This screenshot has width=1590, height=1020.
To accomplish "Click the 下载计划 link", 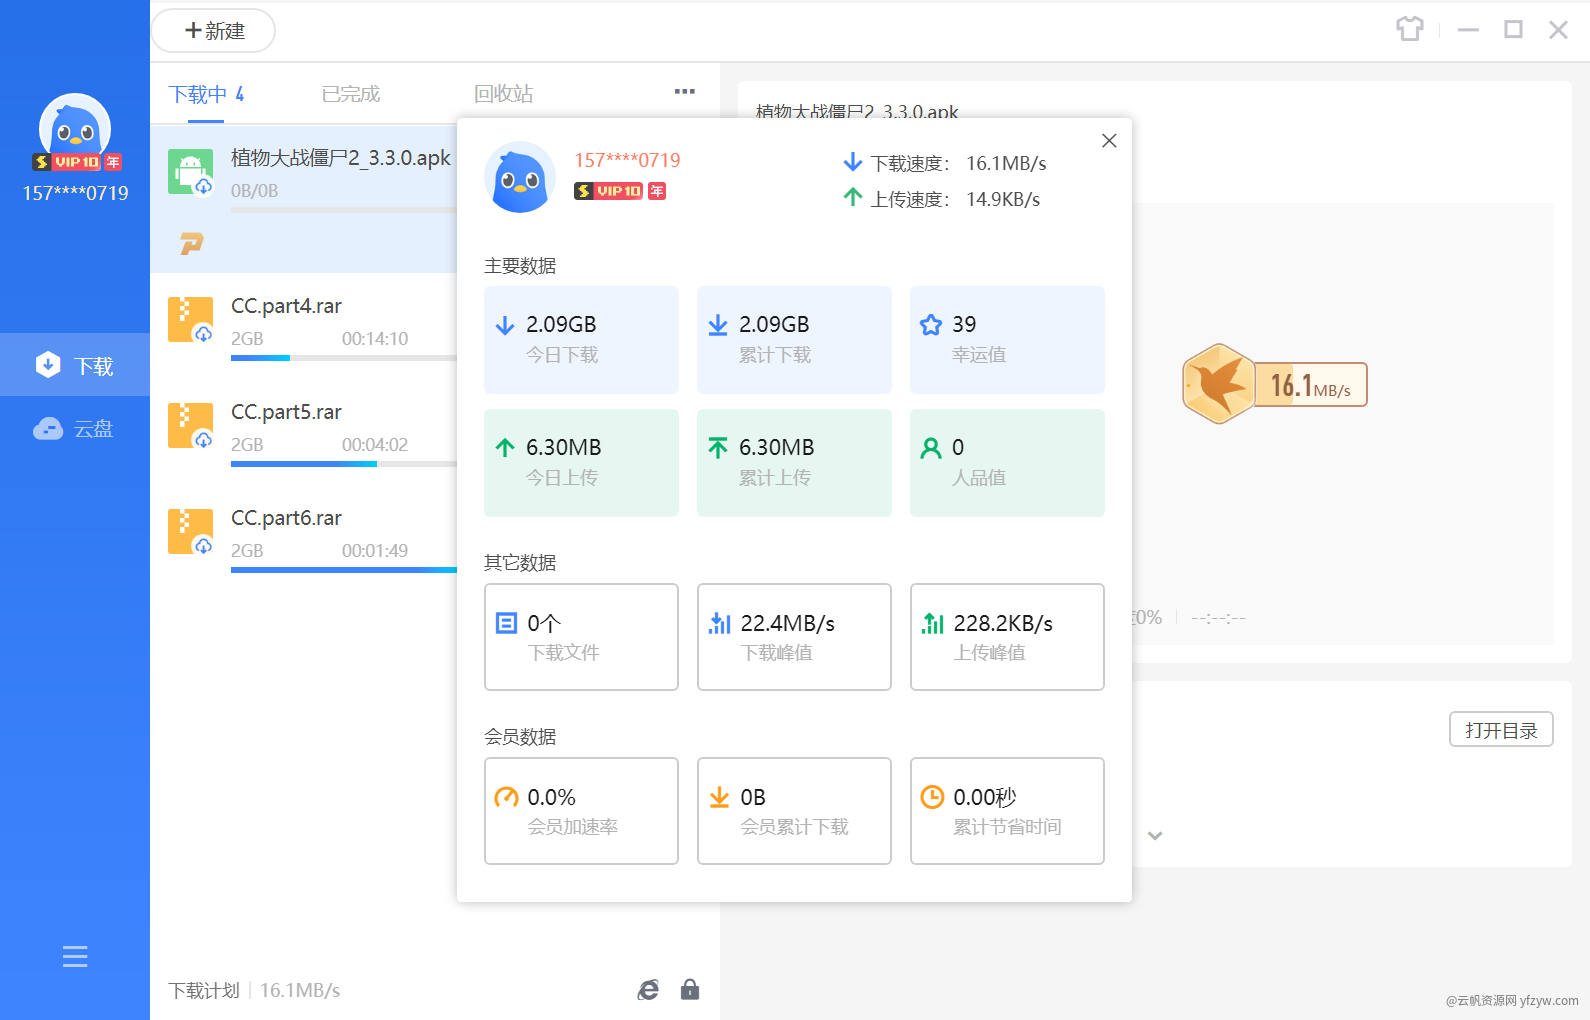I will 204,990.
